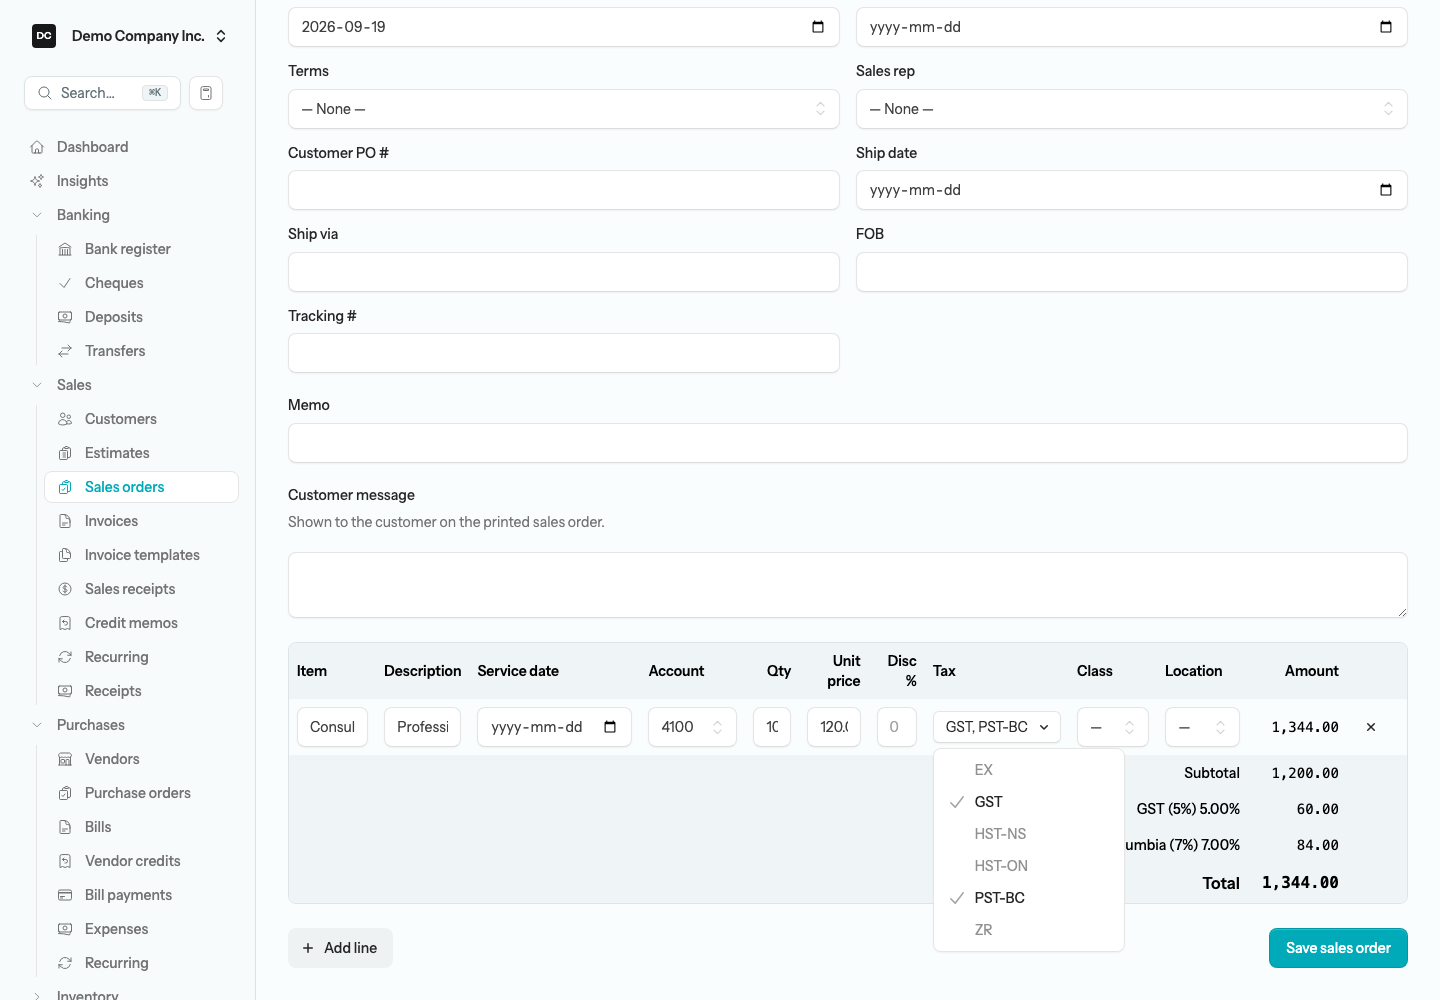The image size is (1440, 1000).
Task: Remove the line item with X icon
Action: pyautogui.click(x=1371, y=727)
